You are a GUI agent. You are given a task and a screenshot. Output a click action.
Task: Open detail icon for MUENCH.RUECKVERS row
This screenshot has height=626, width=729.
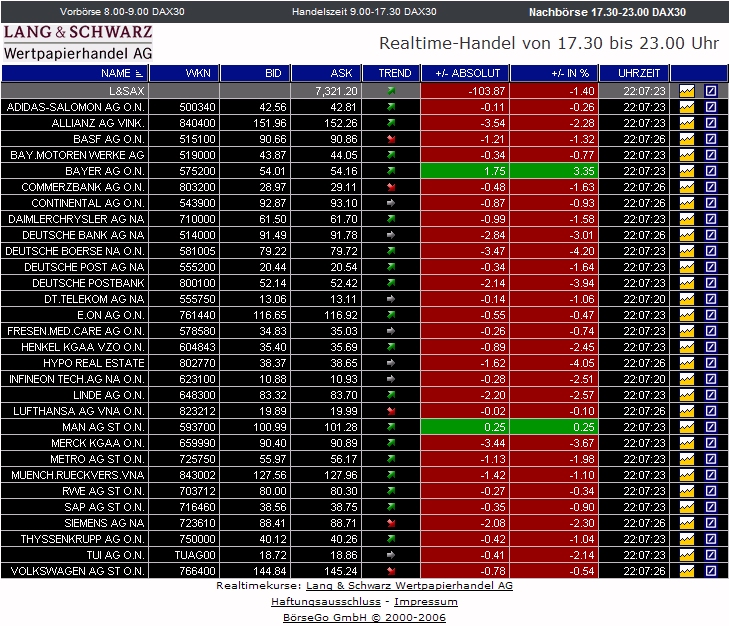pos(710,475)
